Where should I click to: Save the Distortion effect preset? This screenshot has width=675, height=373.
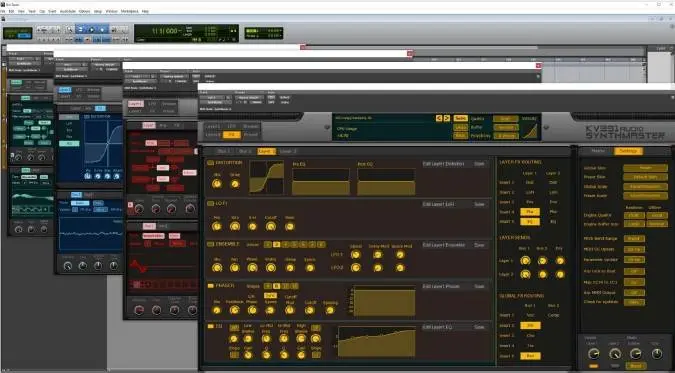pos(479,164)
